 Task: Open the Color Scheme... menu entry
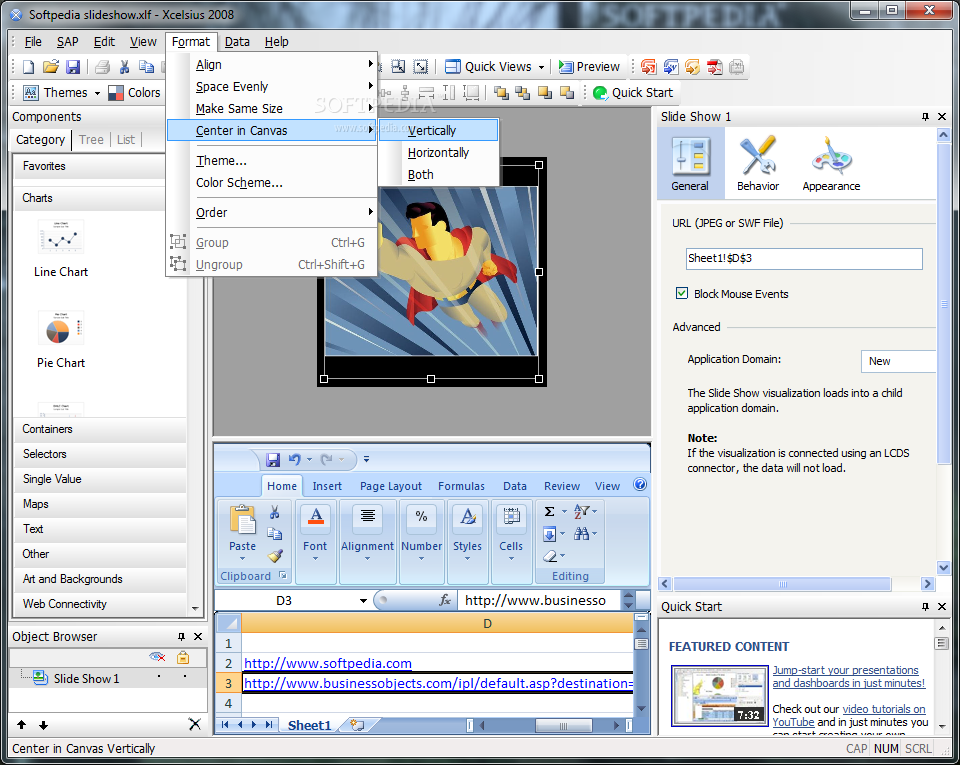click(271, 182)
